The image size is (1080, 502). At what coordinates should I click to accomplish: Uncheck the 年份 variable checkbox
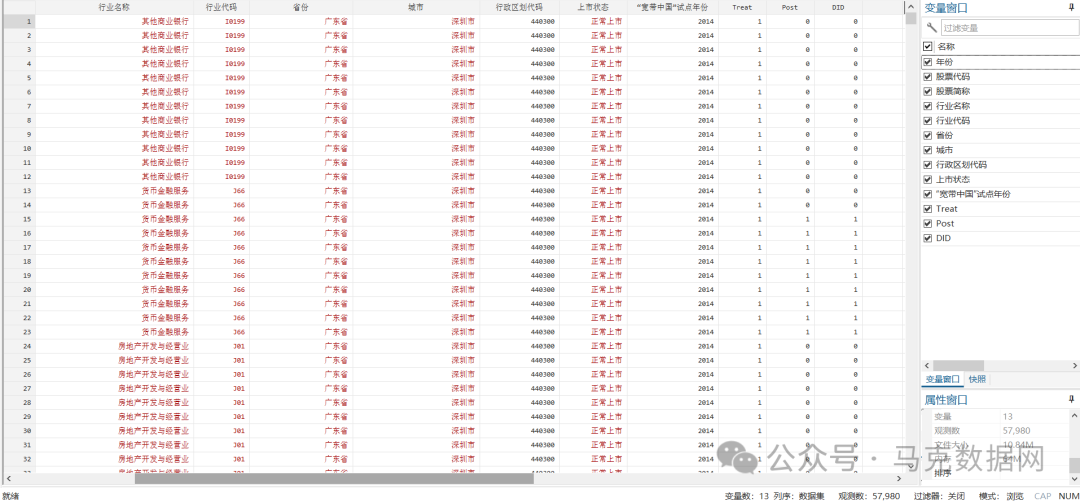[x=928, y=62]
